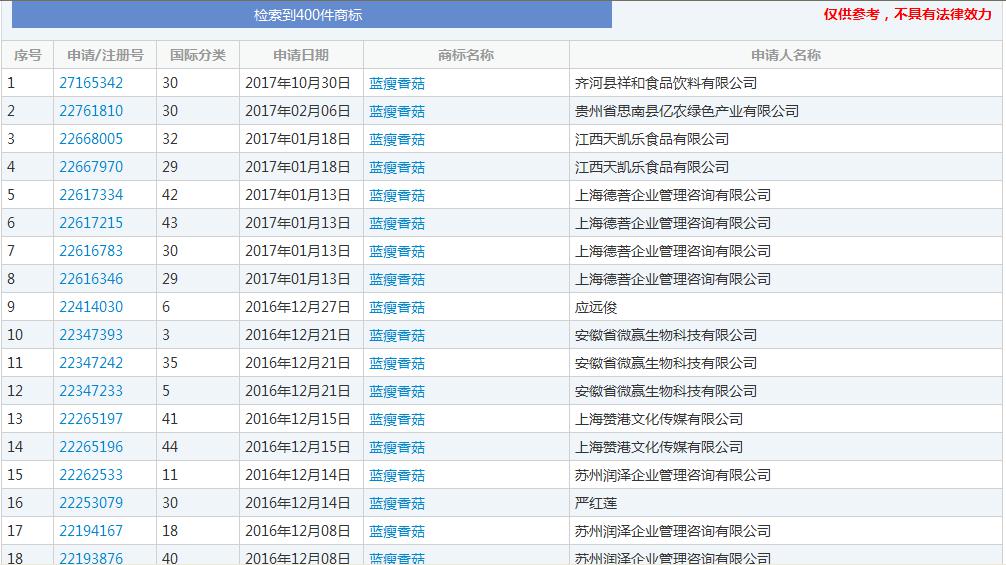
Task: Open registration number 22347242 link
Action: click(x=91, y=363)
